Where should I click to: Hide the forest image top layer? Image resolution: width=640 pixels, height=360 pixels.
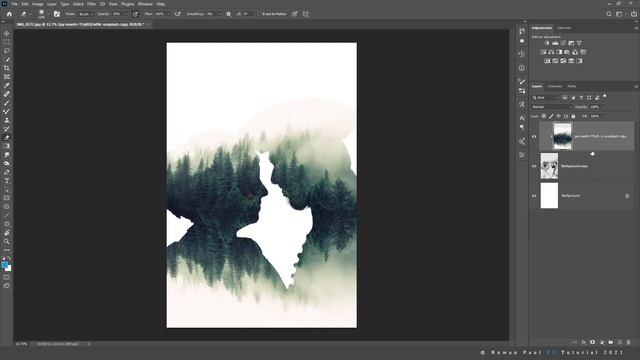pyautogui.click(x=534, y=137)
